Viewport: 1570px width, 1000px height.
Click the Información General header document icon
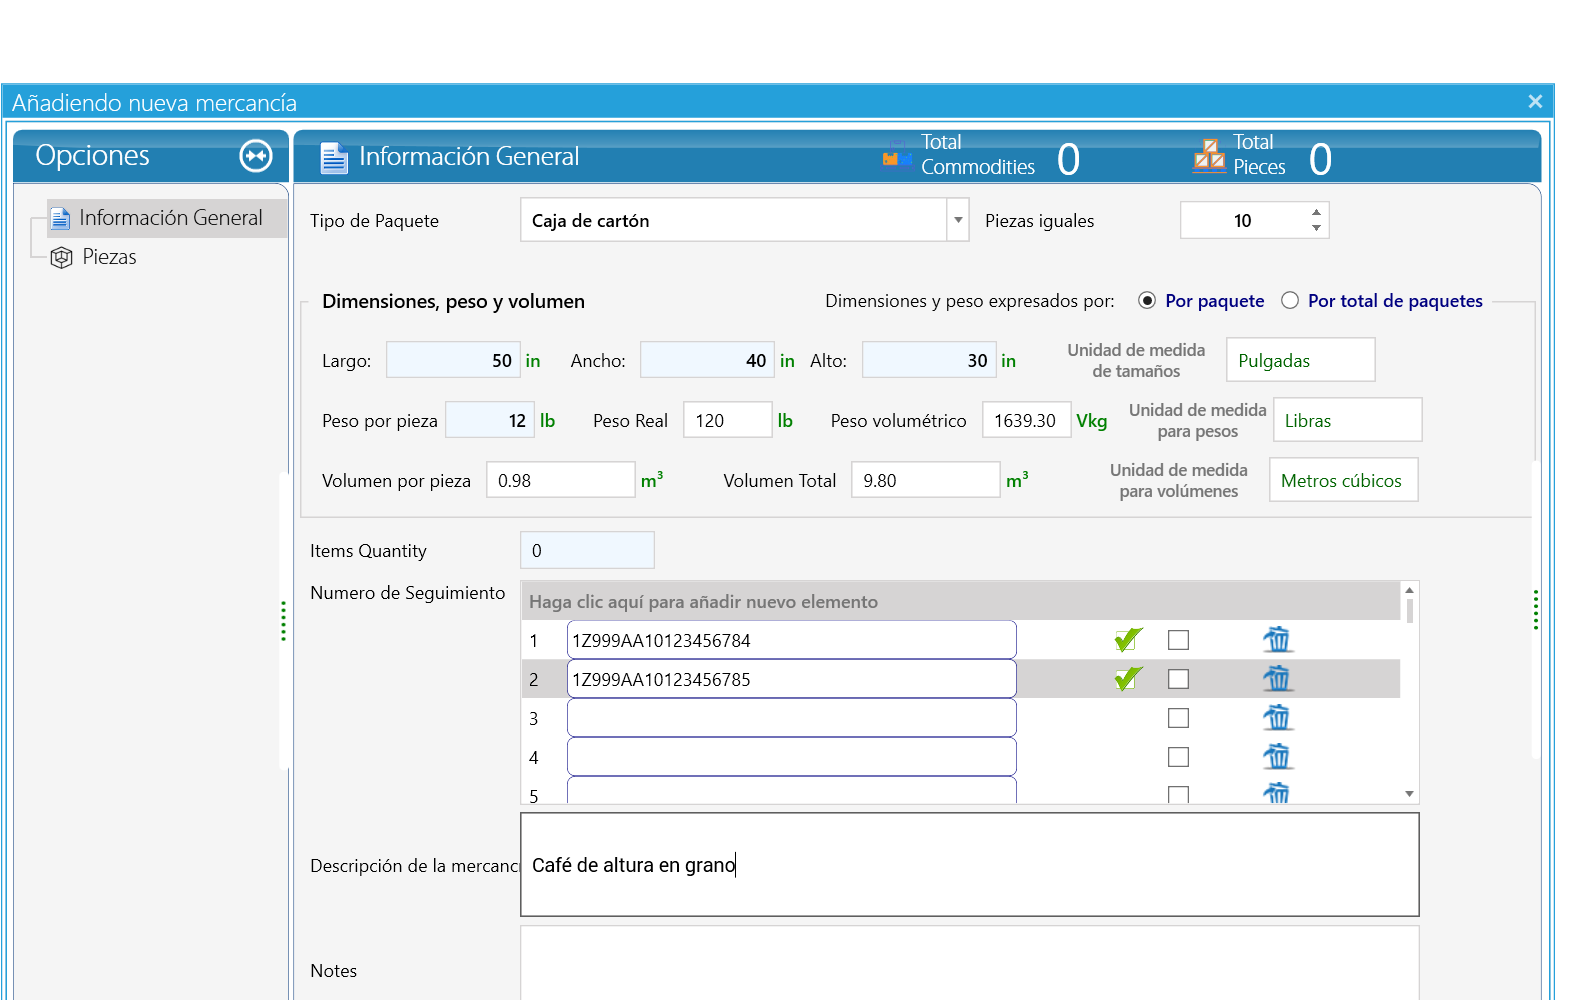334,157
